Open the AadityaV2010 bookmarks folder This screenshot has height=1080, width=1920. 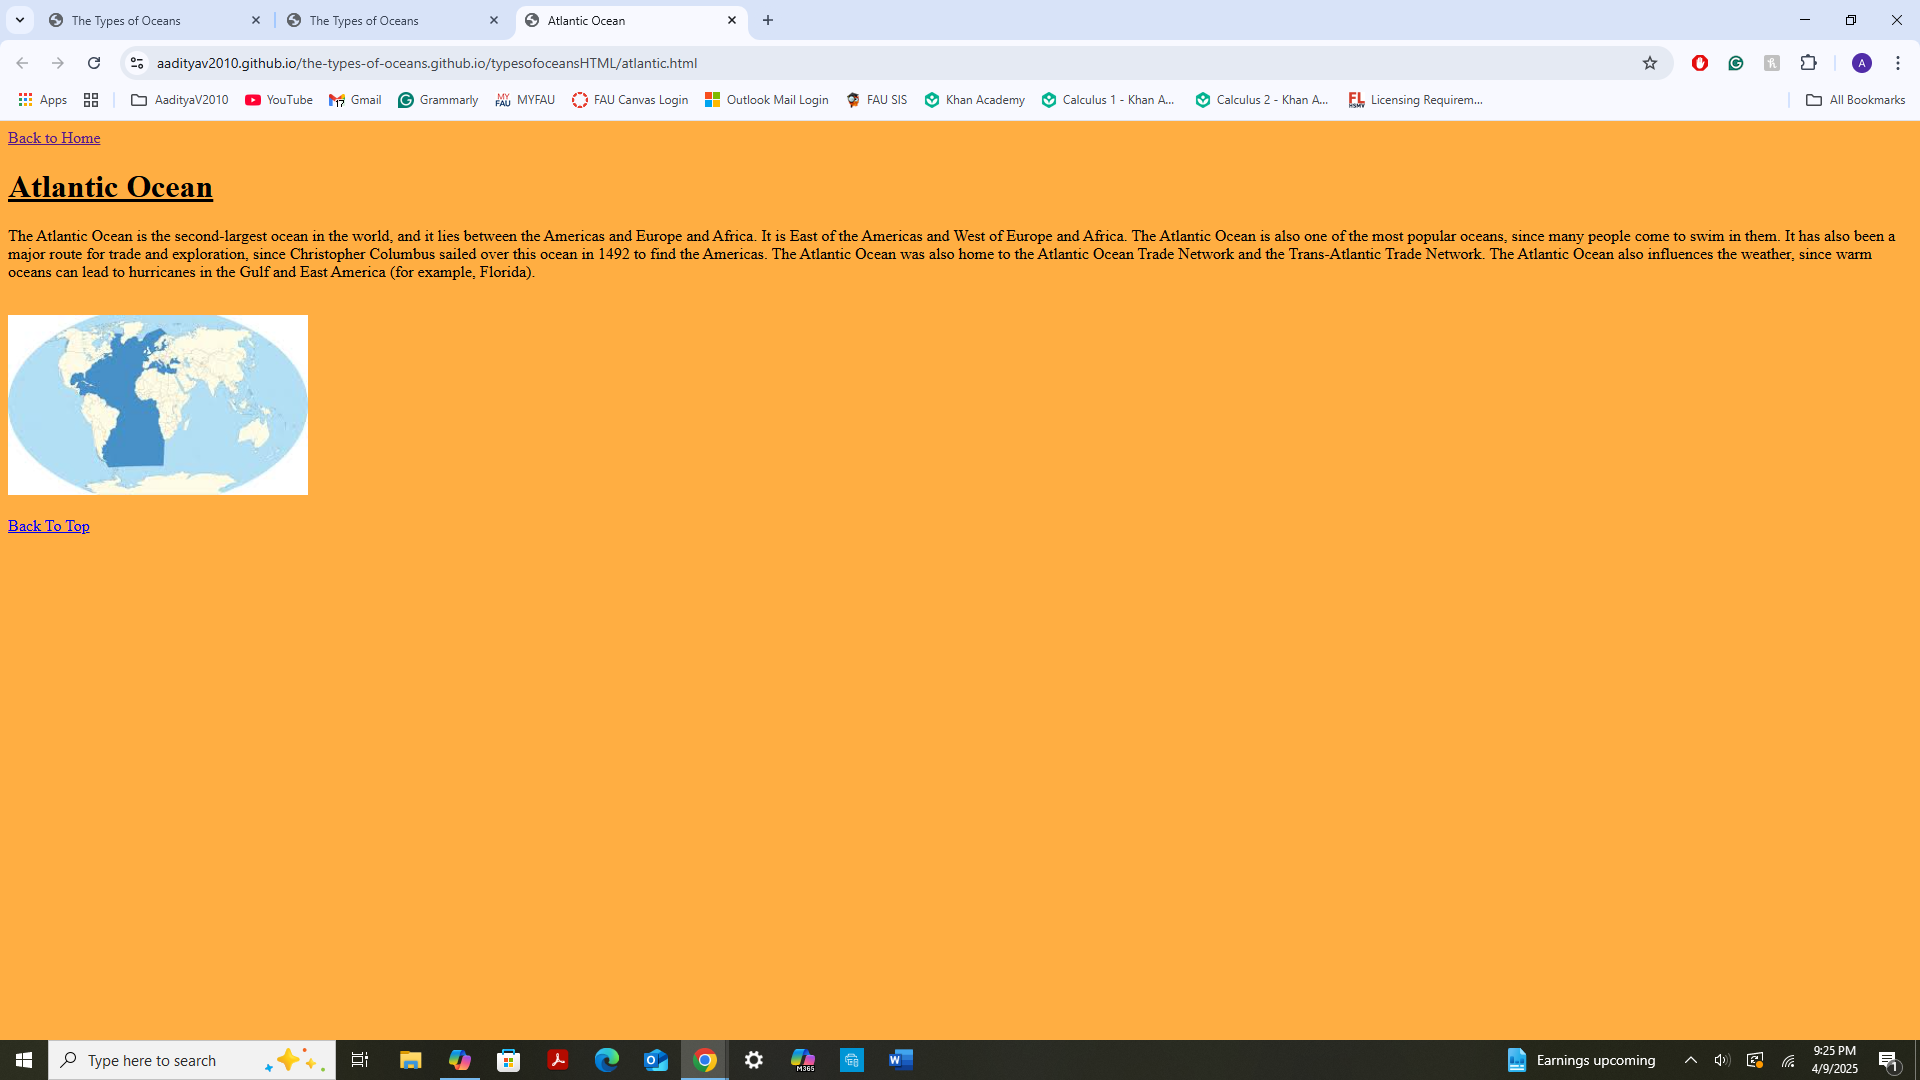pyautogui.click(x=180, y=100)
